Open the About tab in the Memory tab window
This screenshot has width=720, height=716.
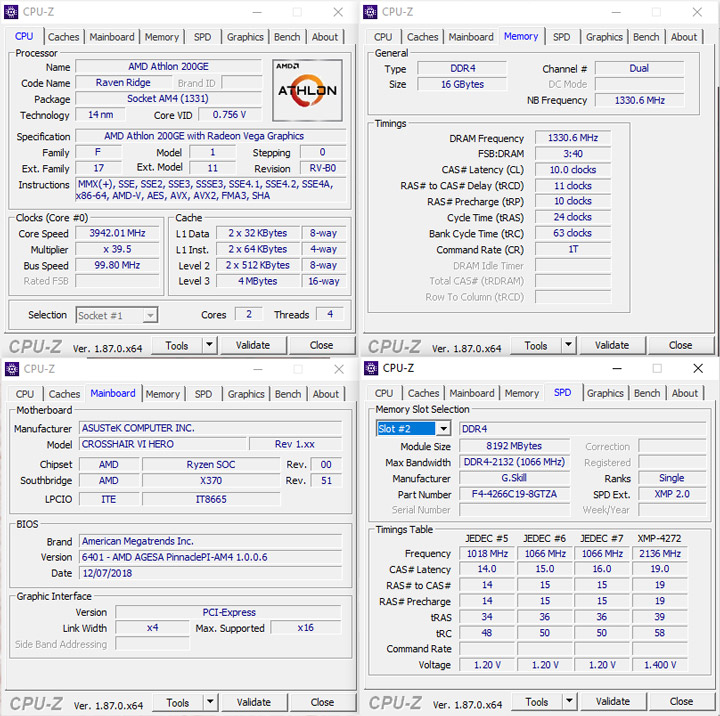point(684,37)
